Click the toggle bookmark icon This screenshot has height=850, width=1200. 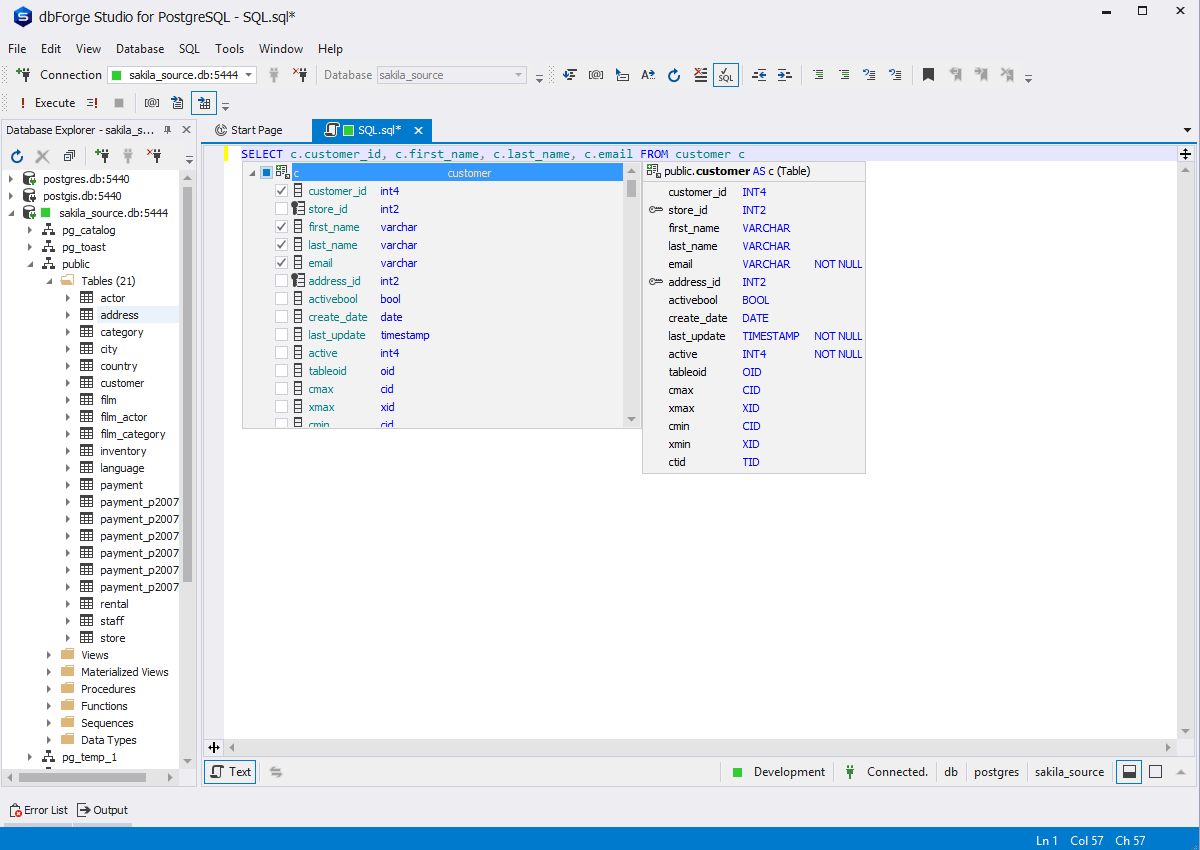tap(928, 75)
